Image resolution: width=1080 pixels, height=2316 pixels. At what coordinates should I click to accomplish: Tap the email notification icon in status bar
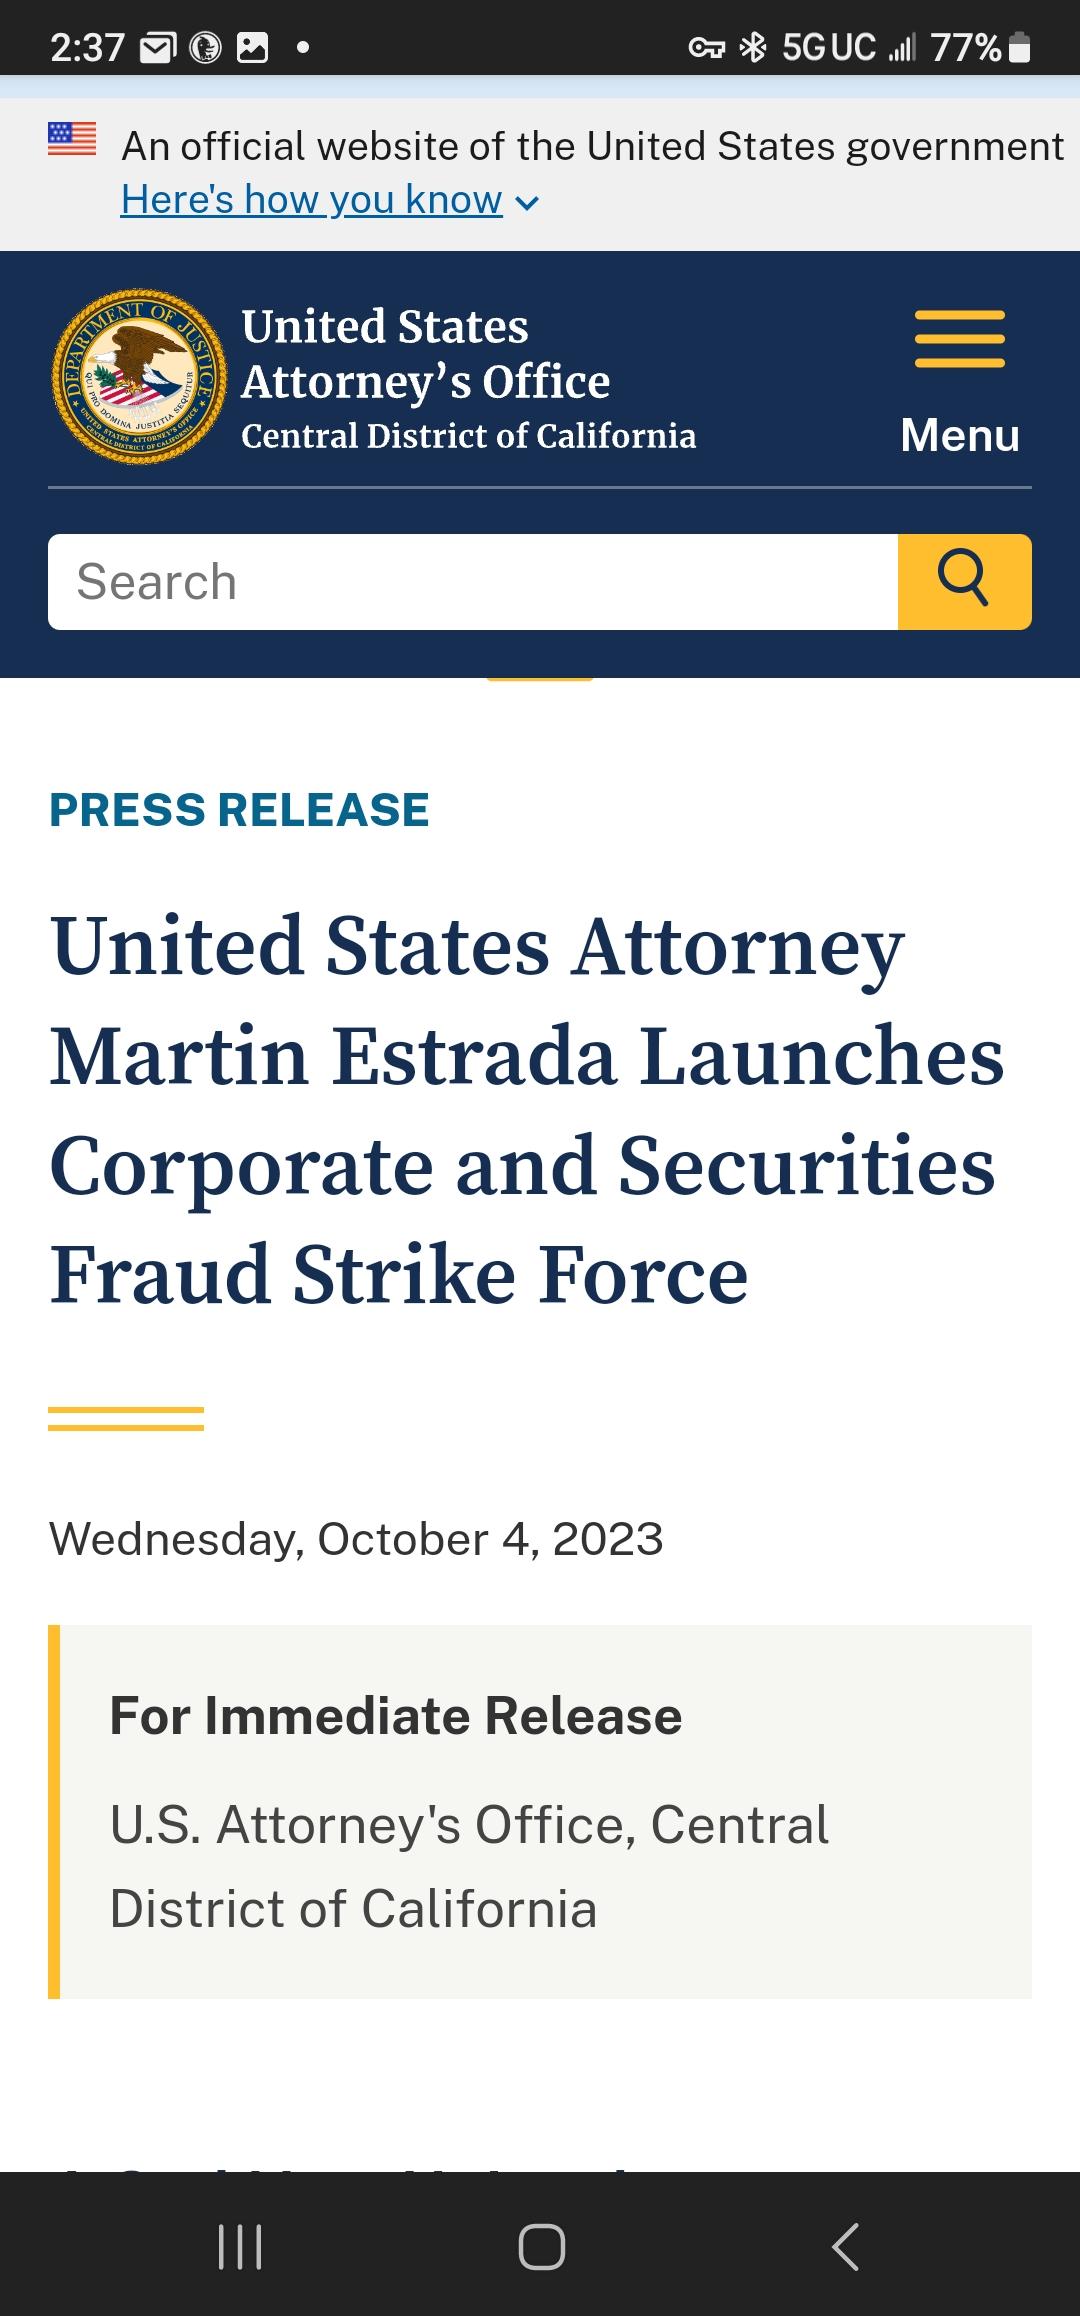(157, 47)
